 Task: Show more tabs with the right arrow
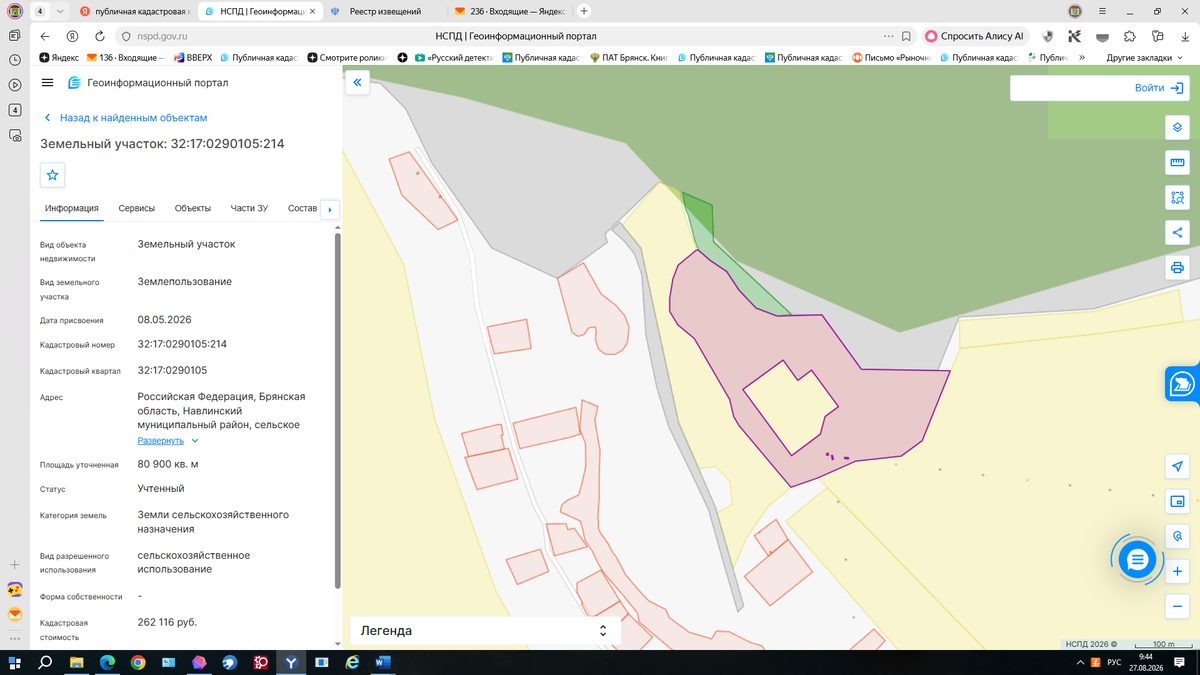(x=330, y=209)
